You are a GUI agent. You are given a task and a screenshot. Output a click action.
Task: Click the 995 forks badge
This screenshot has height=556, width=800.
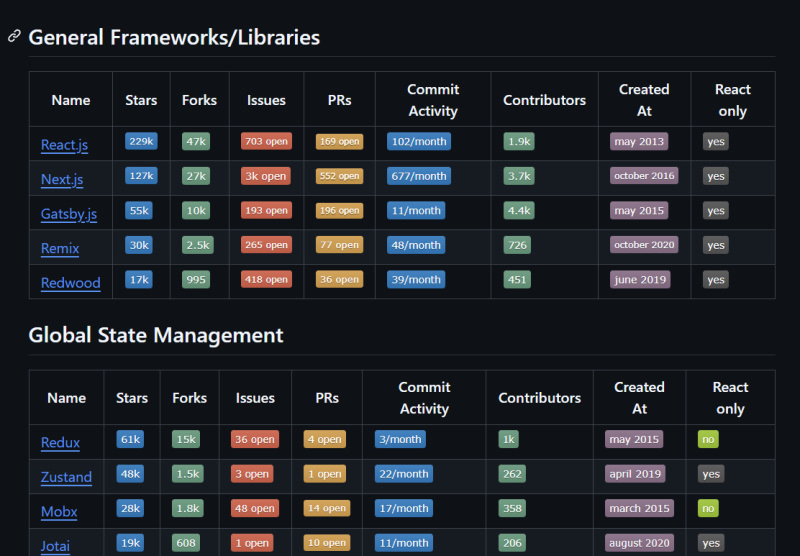coord(196,280)
